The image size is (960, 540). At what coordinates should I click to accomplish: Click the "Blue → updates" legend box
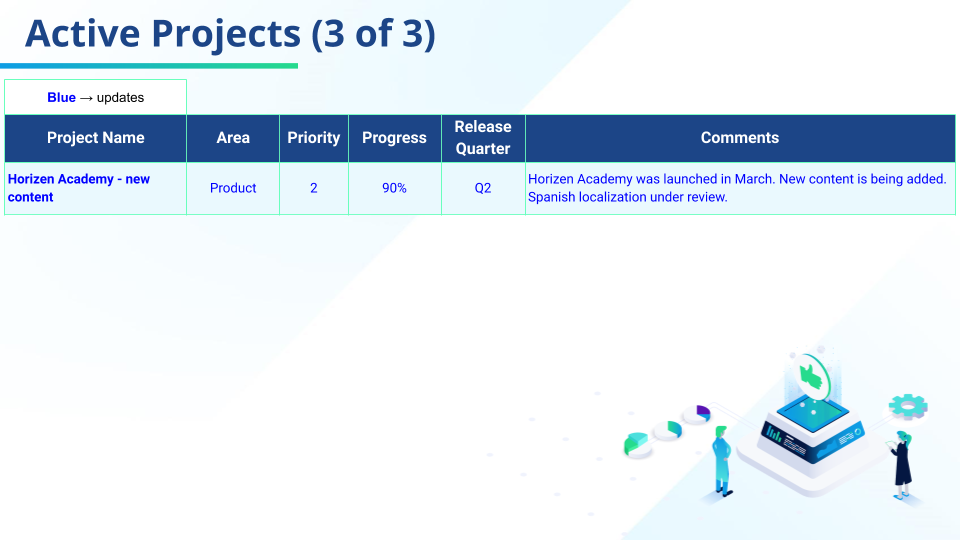(96, 97)
